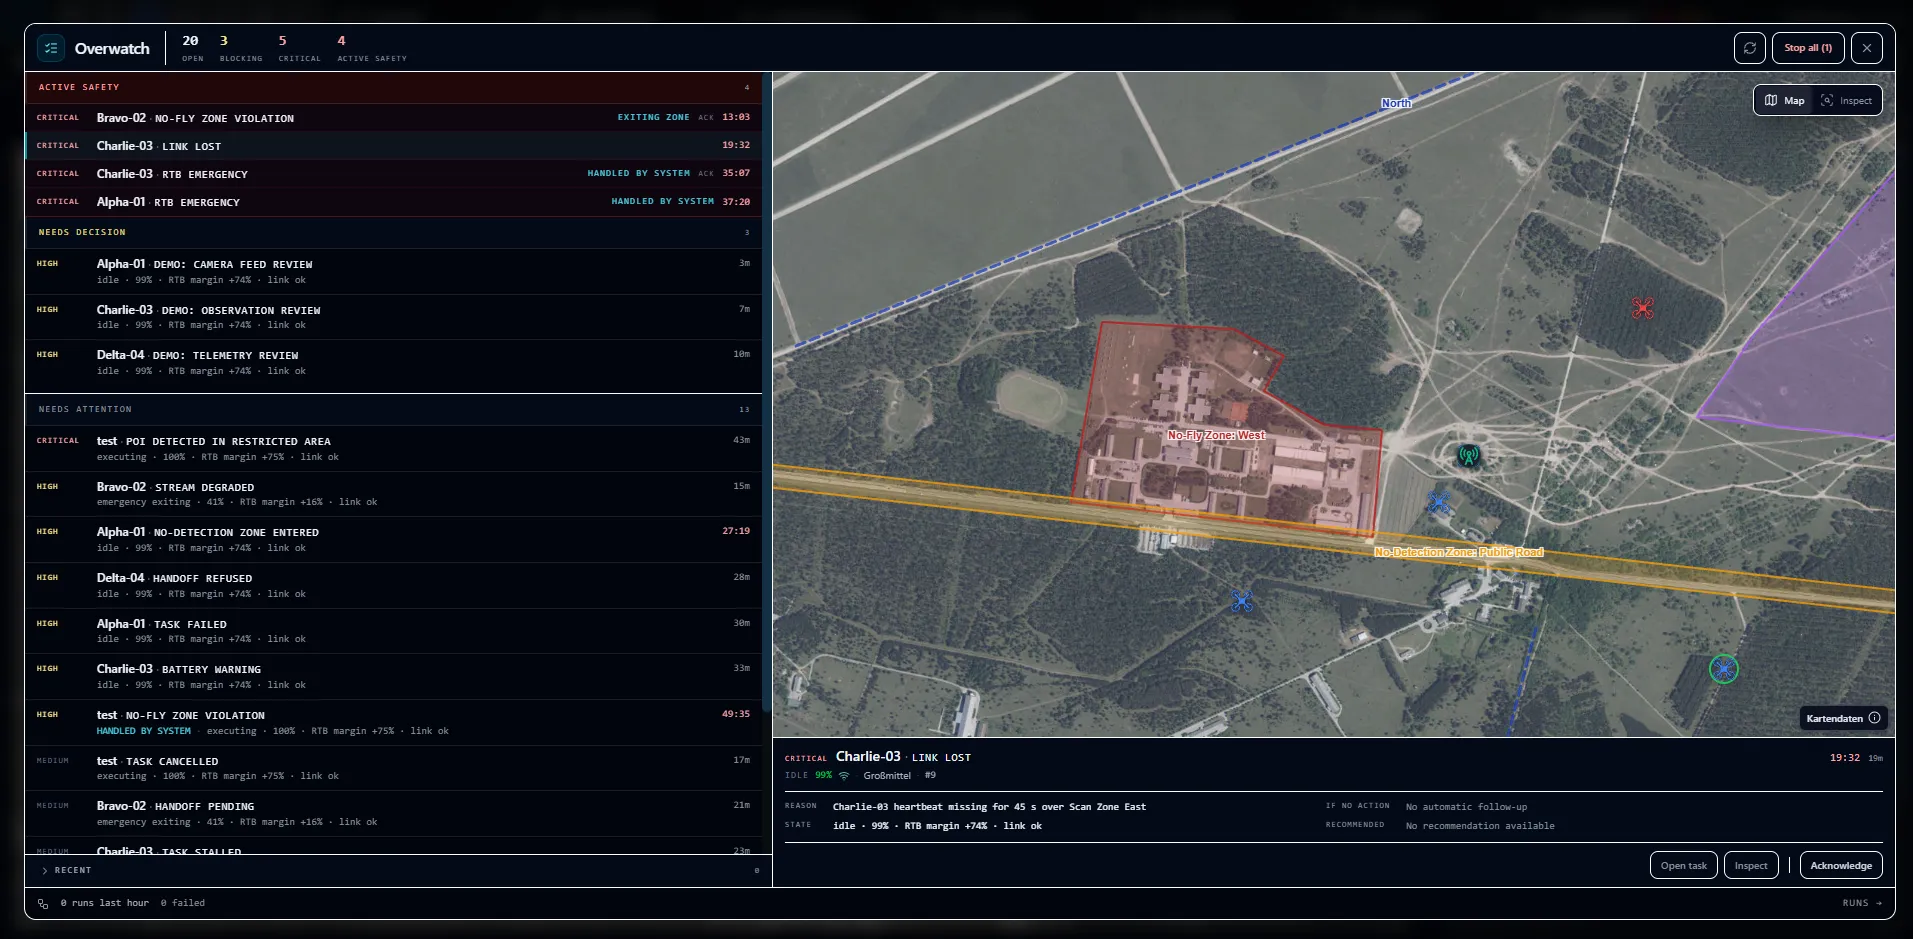Image resolution: width=1913 pixels, height=939 pixels.
Task: Click the EXITING ZONE status on Bravo-02
Action: (x=653, y=117)
